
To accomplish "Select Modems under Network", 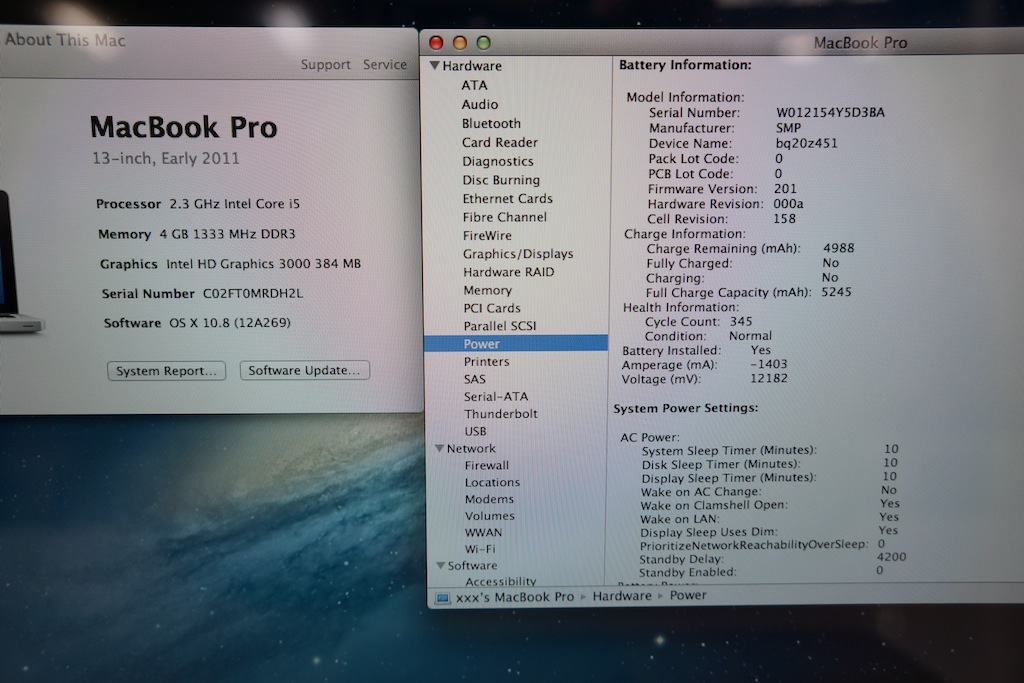I will pyautogui.click(x=489, y=500).
